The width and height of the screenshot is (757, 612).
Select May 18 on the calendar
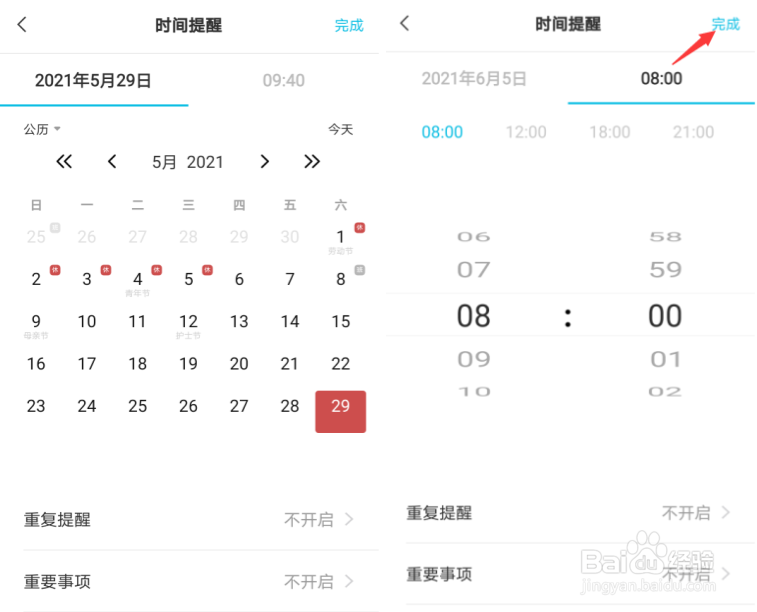(138, 364)
